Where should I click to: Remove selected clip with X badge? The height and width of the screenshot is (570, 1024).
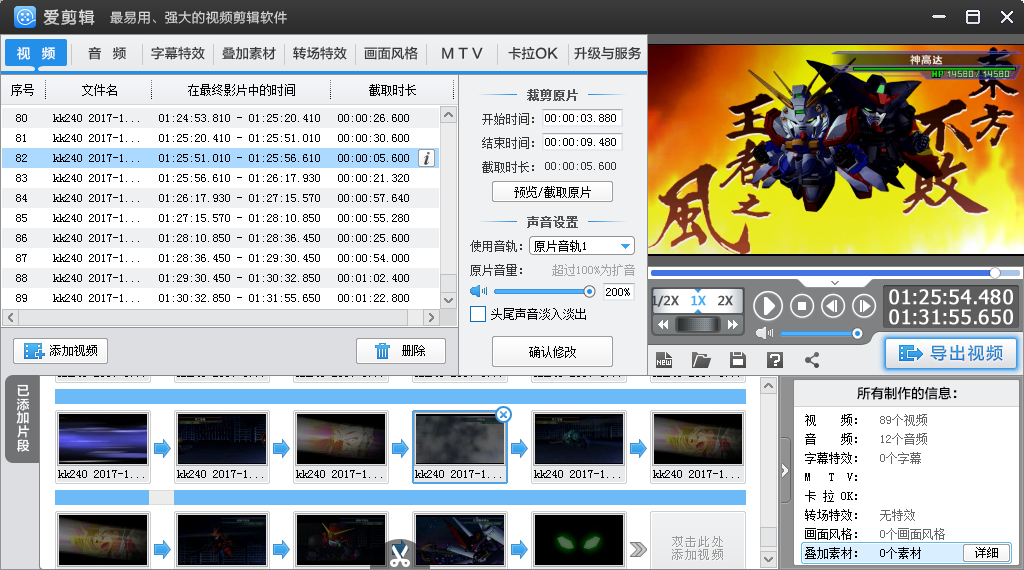503,415
